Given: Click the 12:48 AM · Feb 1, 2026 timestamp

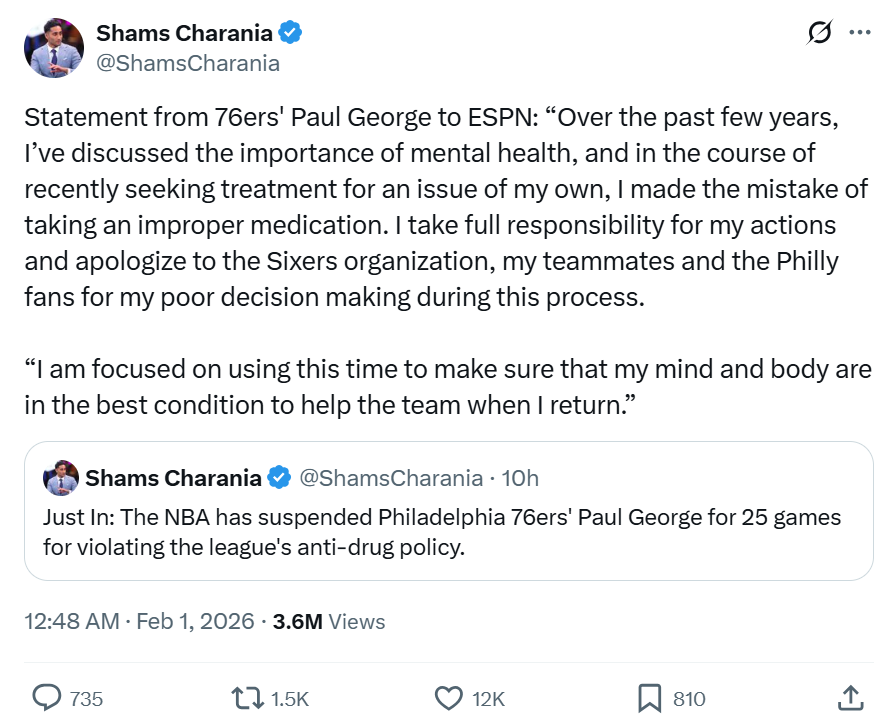Looking at the screenshot, I should point(138,622).
